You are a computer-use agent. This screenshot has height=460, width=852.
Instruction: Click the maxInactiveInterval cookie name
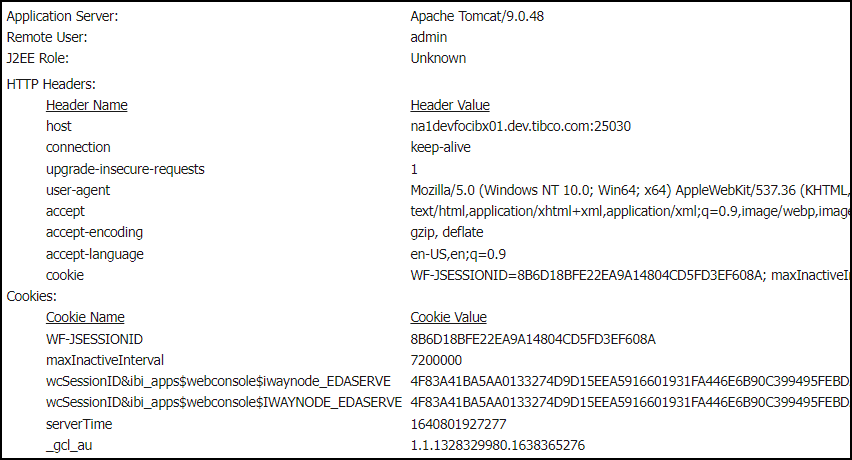[x=105, y=360]
